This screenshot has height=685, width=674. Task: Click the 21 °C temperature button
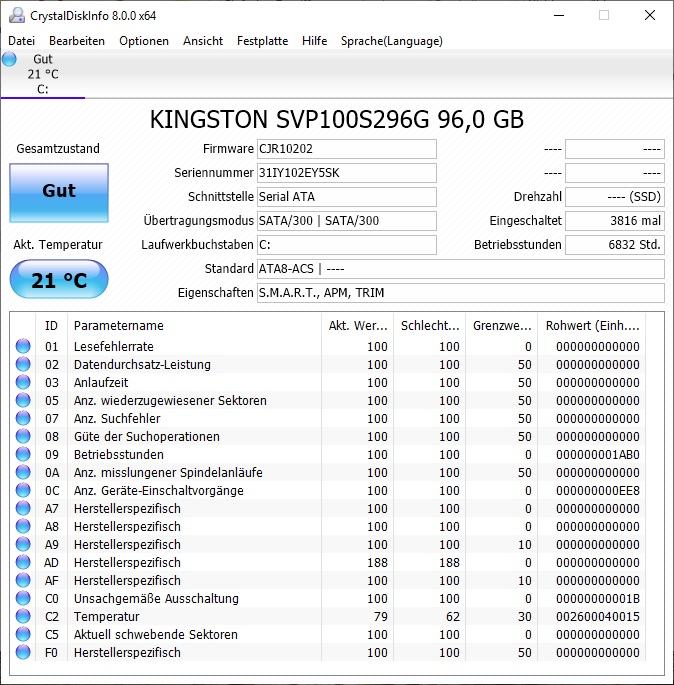pyautogui.click(x=59, y=280)
